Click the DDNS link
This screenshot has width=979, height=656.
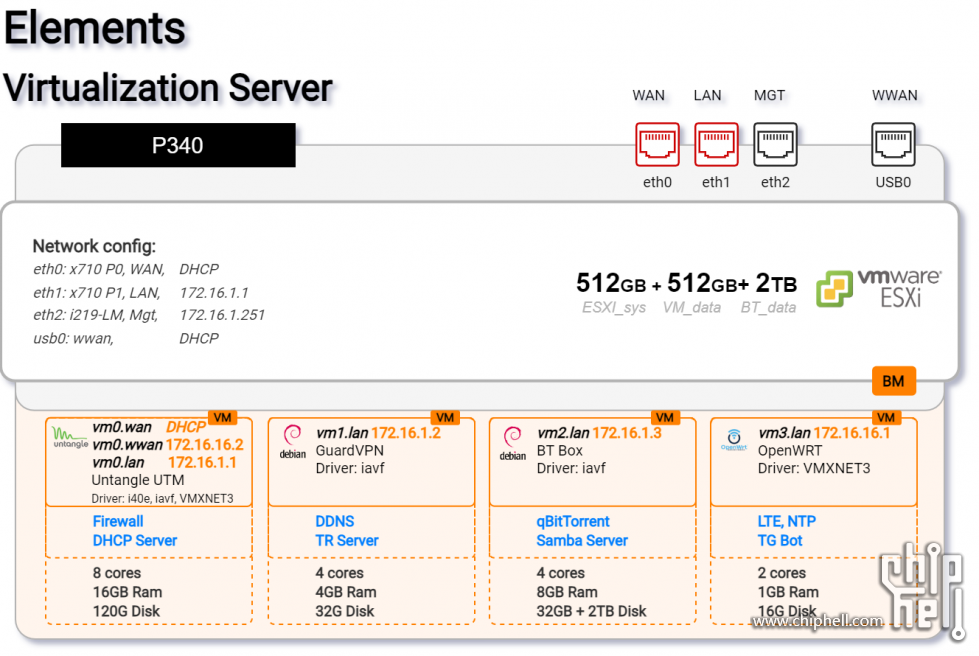click(335, 521)
